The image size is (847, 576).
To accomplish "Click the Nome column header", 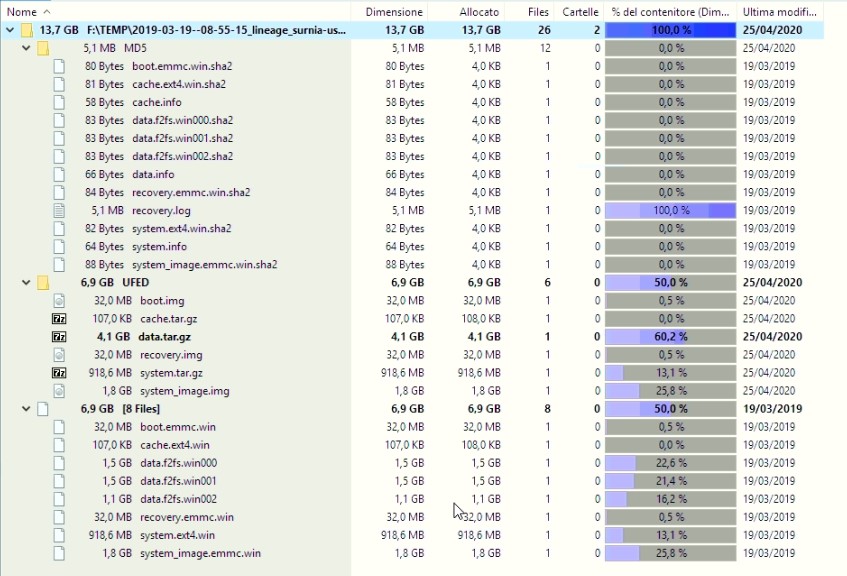I will (22, 11).
